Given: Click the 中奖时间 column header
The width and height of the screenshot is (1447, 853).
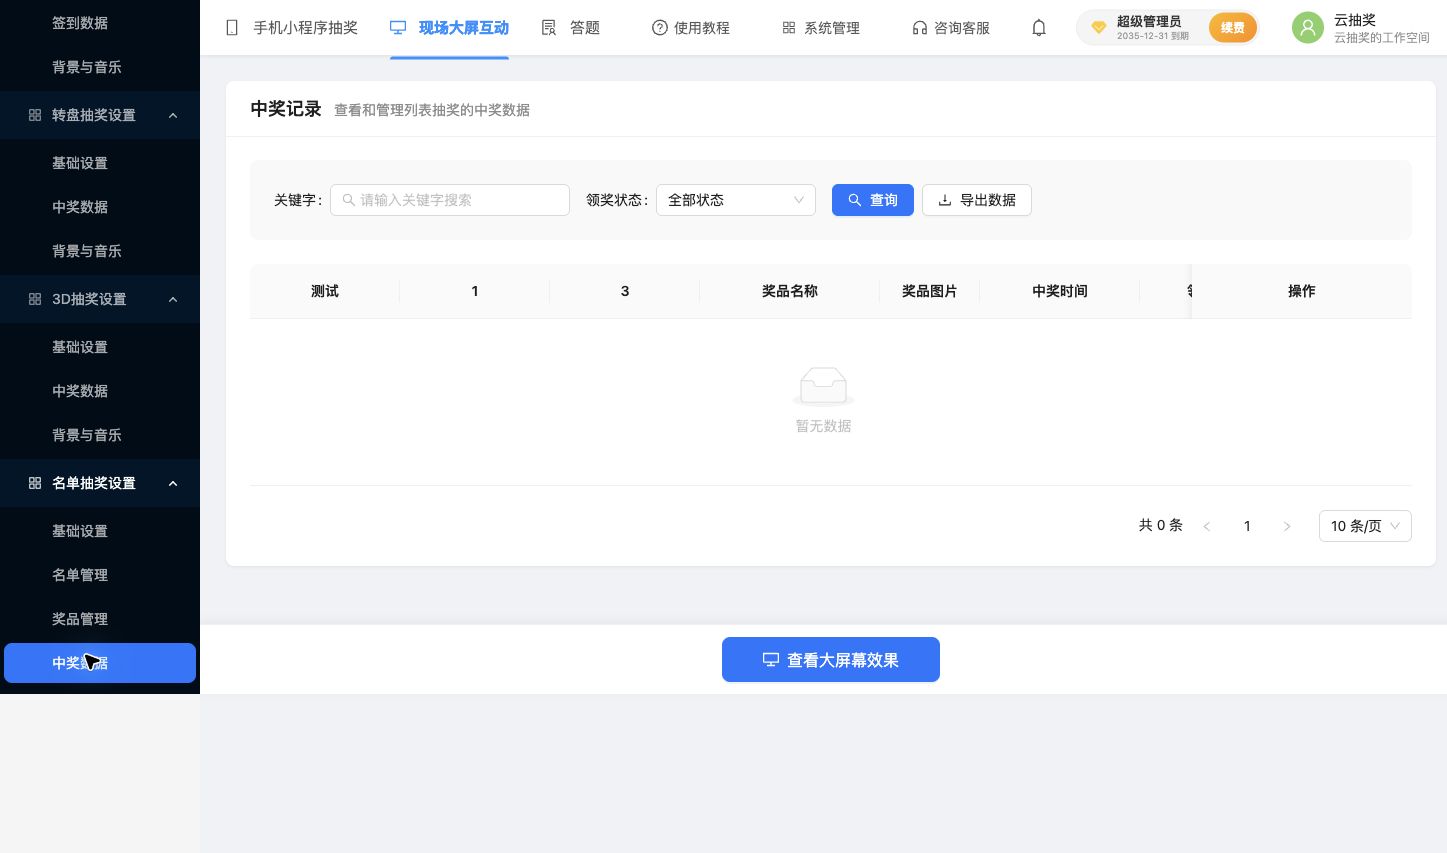Looking at the screenshot, I should tap(1060, 291).
